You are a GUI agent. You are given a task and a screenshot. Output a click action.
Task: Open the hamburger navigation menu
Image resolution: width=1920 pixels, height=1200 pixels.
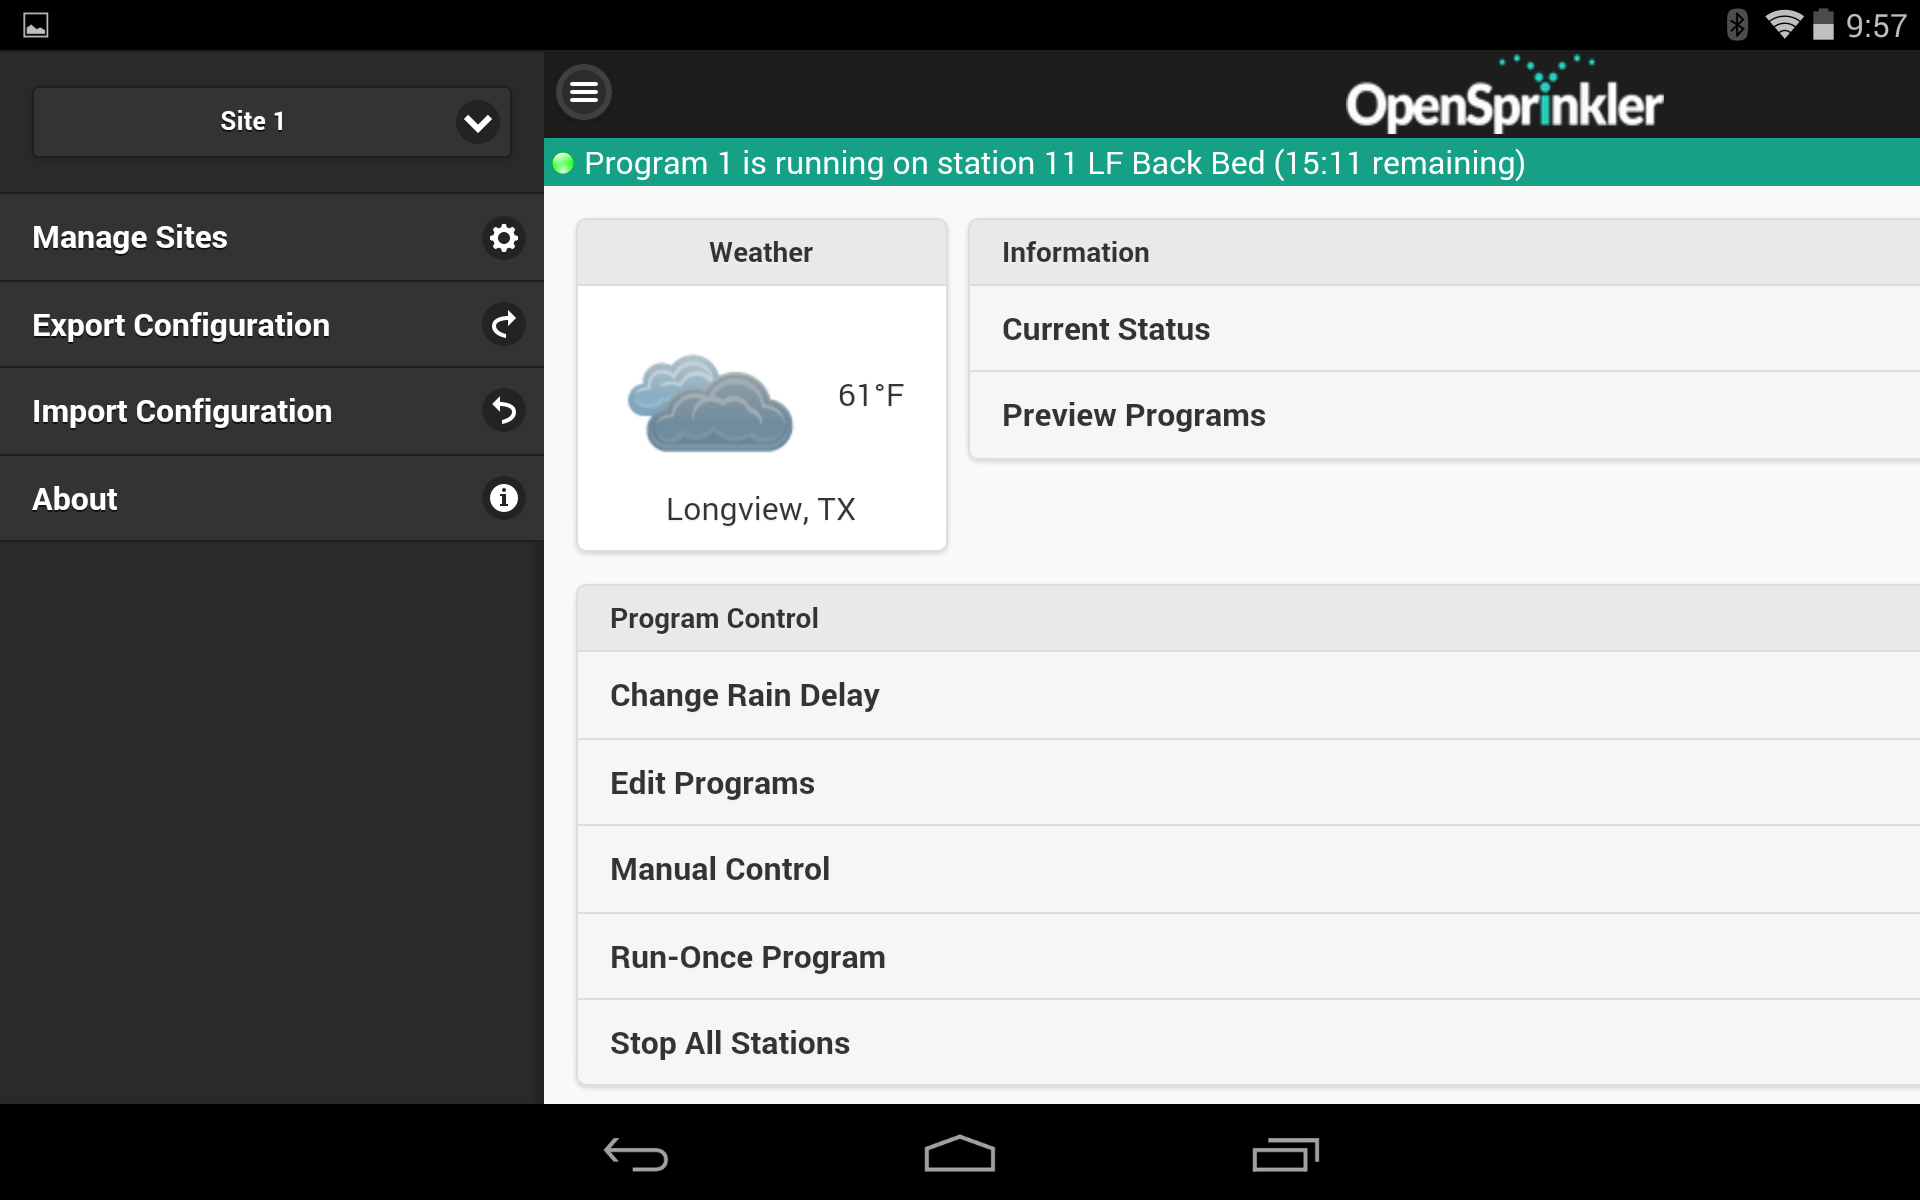click(584, 91)
